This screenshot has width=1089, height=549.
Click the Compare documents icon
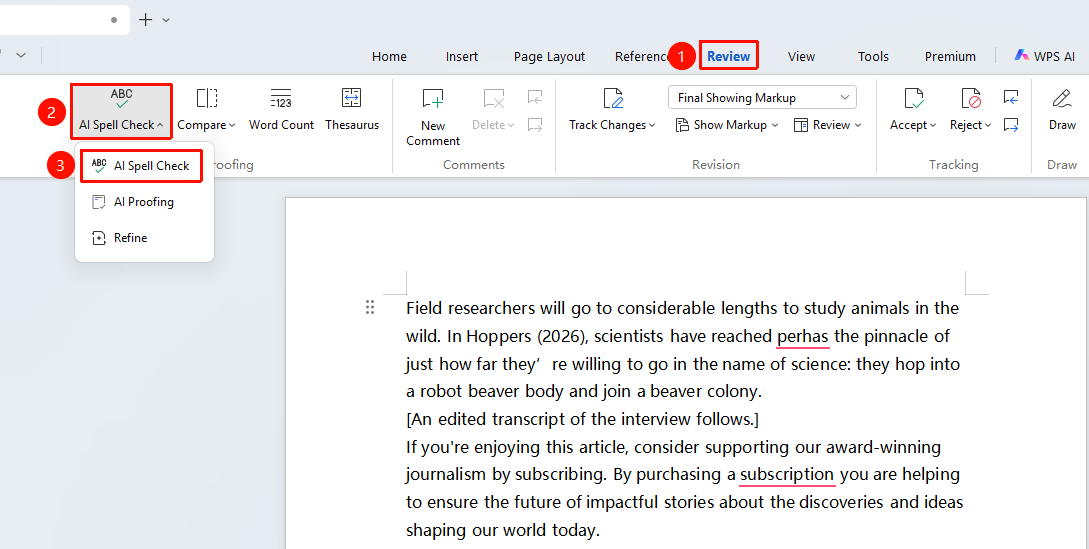207,98
